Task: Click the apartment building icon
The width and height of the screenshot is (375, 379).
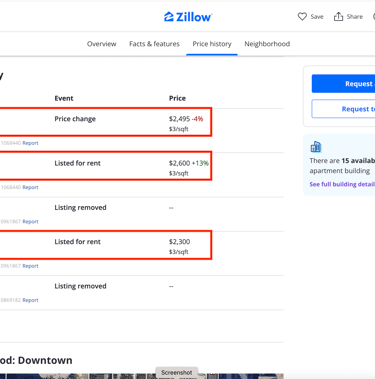Action: tap(316, 146)
